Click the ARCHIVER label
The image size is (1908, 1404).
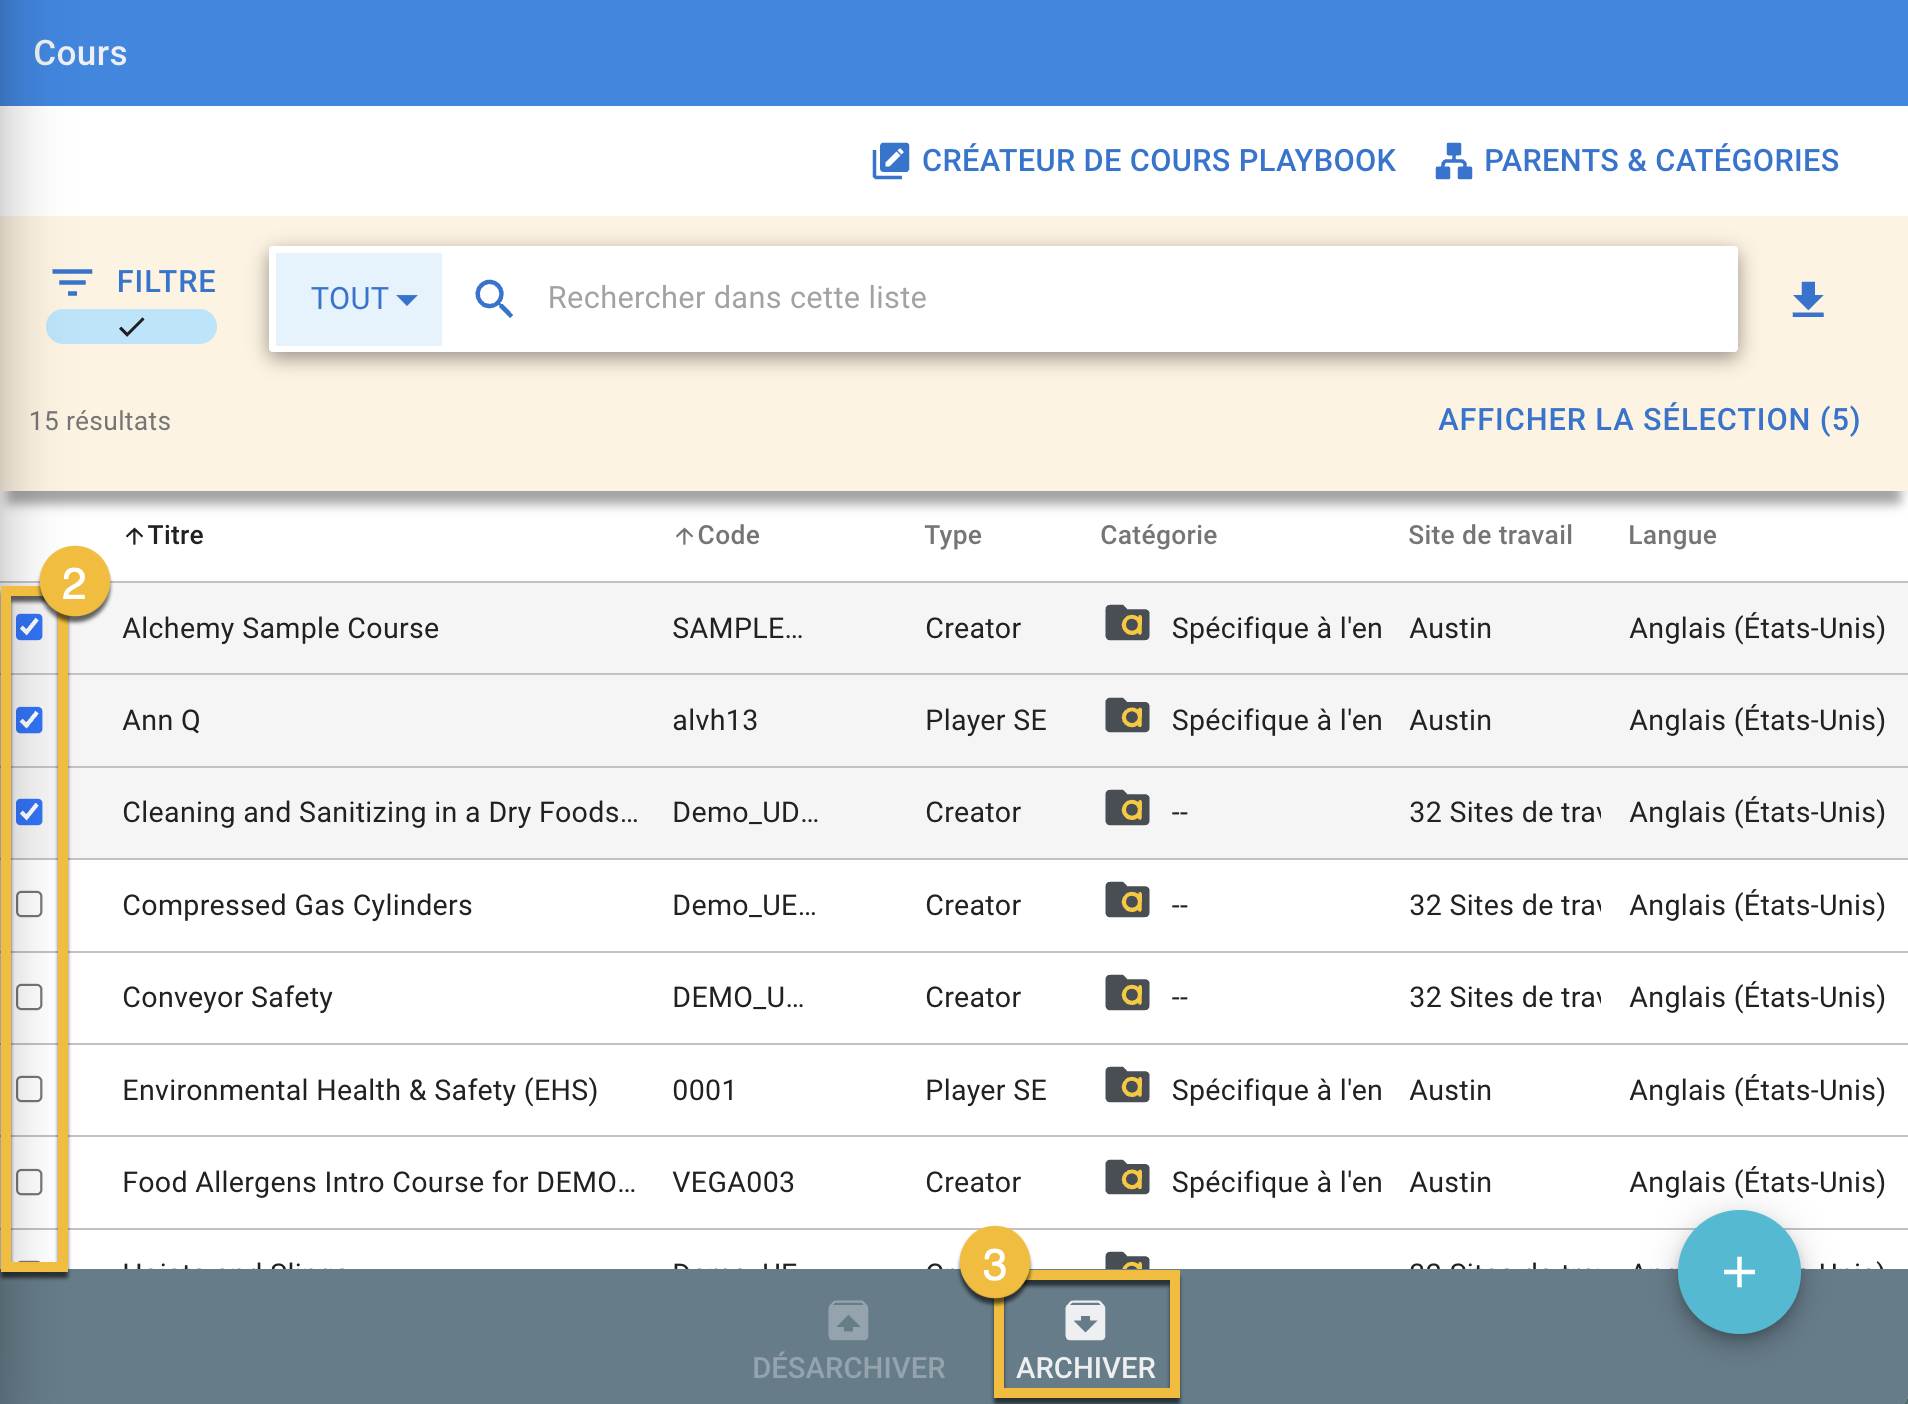coord(1086,1368)
